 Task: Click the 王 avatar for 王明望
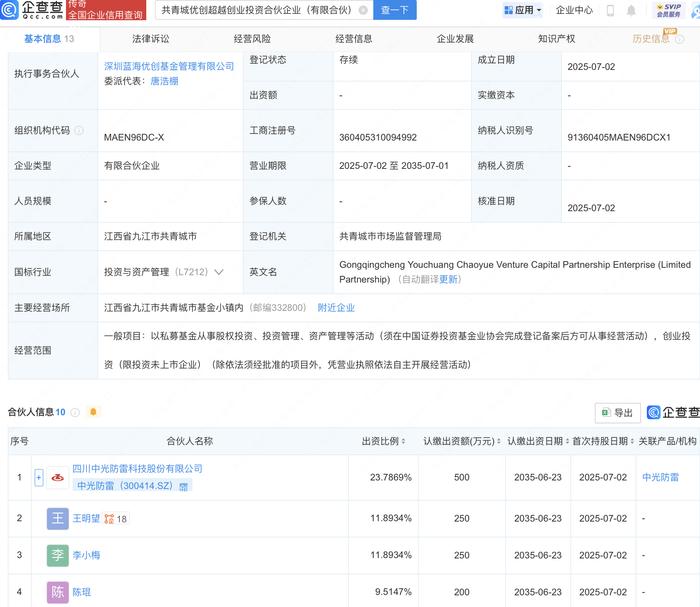click(x=58, y=519)
